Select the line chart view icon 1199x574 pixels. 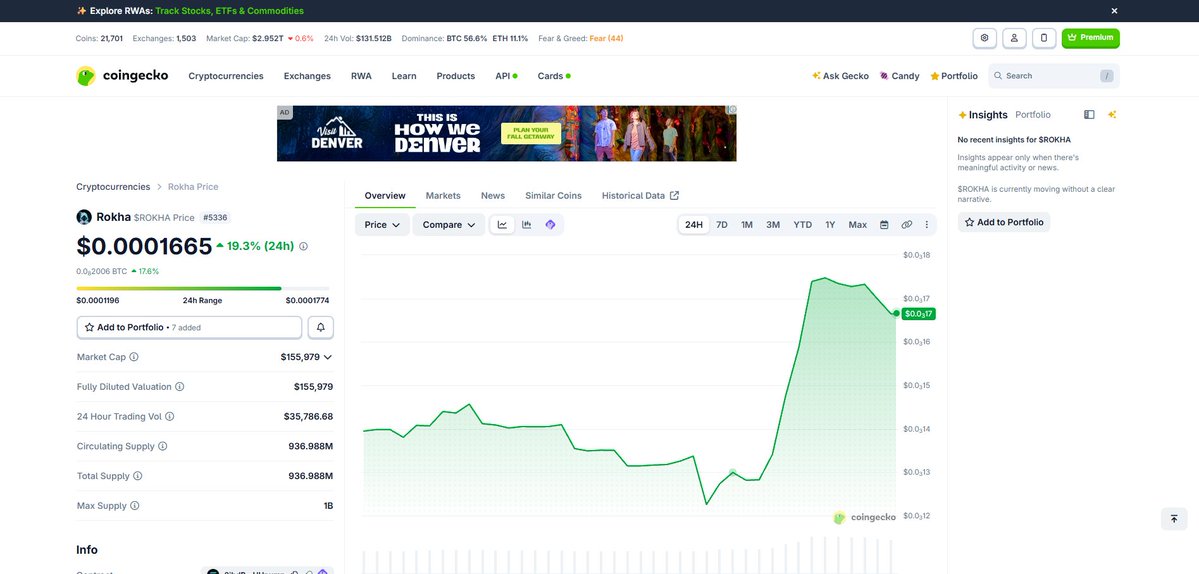coord(502,225)
